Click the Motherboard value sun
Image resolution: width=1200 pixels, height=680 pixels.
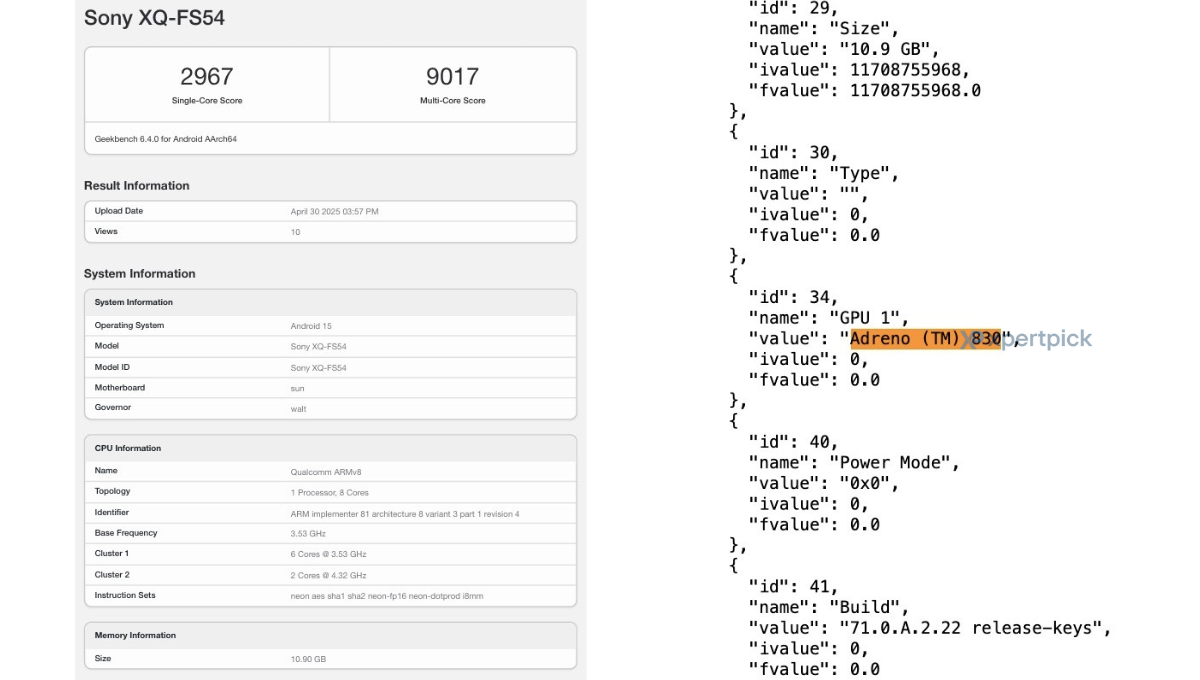297,388
